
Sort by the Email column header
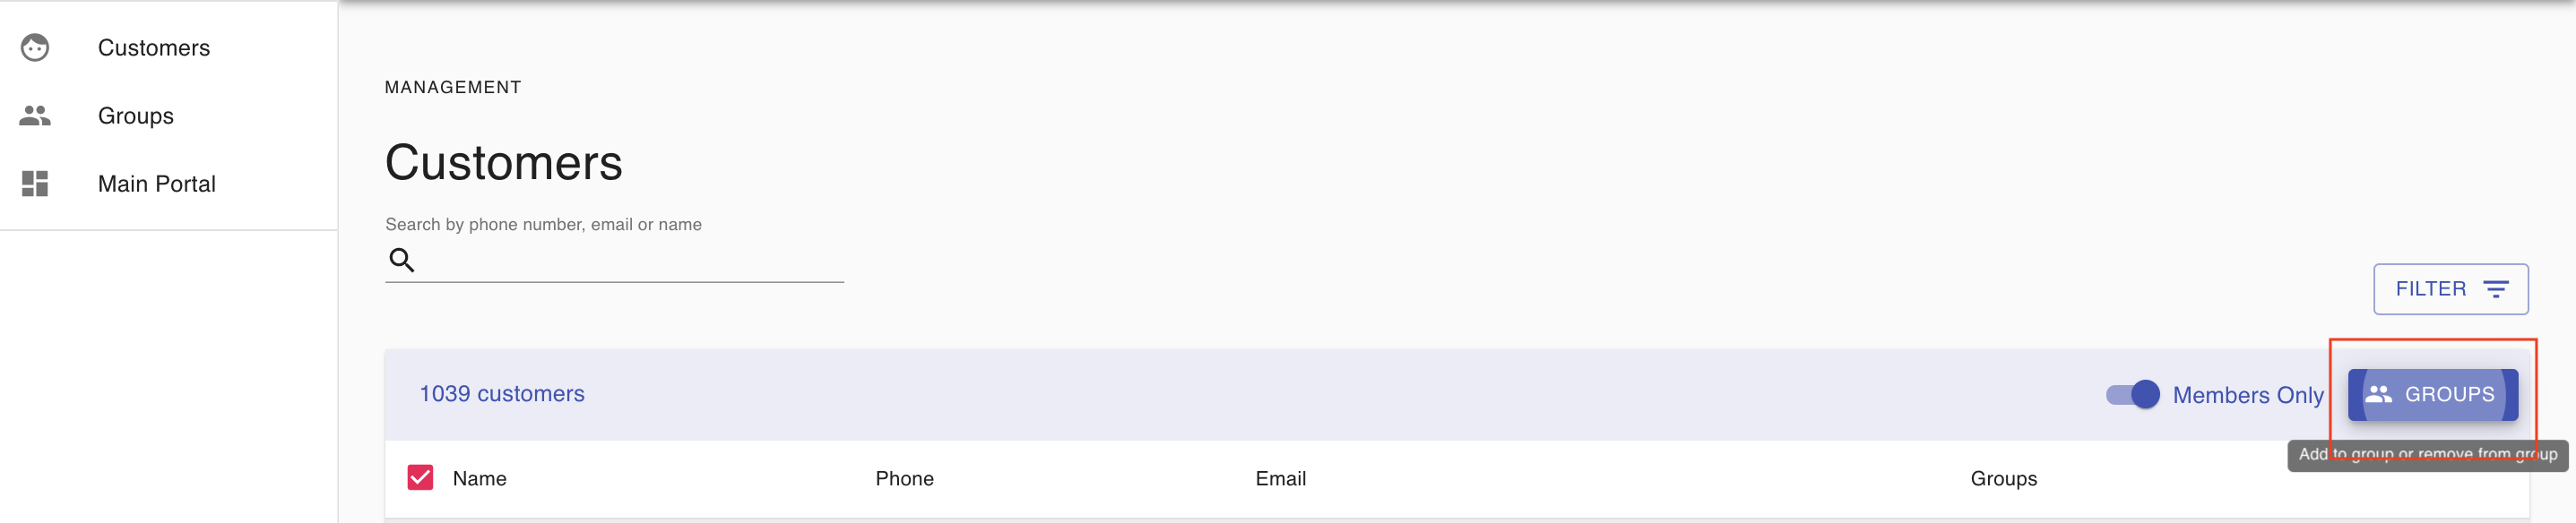point(1281,479)
